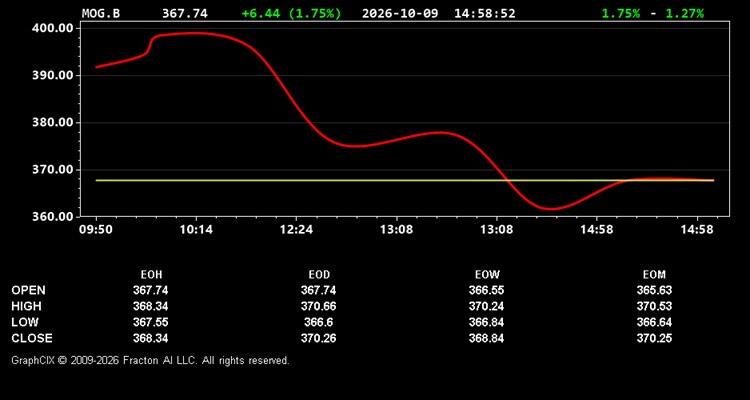Click the CLOSE row label
Screen dimensions: 750x400
pos(32,338)
